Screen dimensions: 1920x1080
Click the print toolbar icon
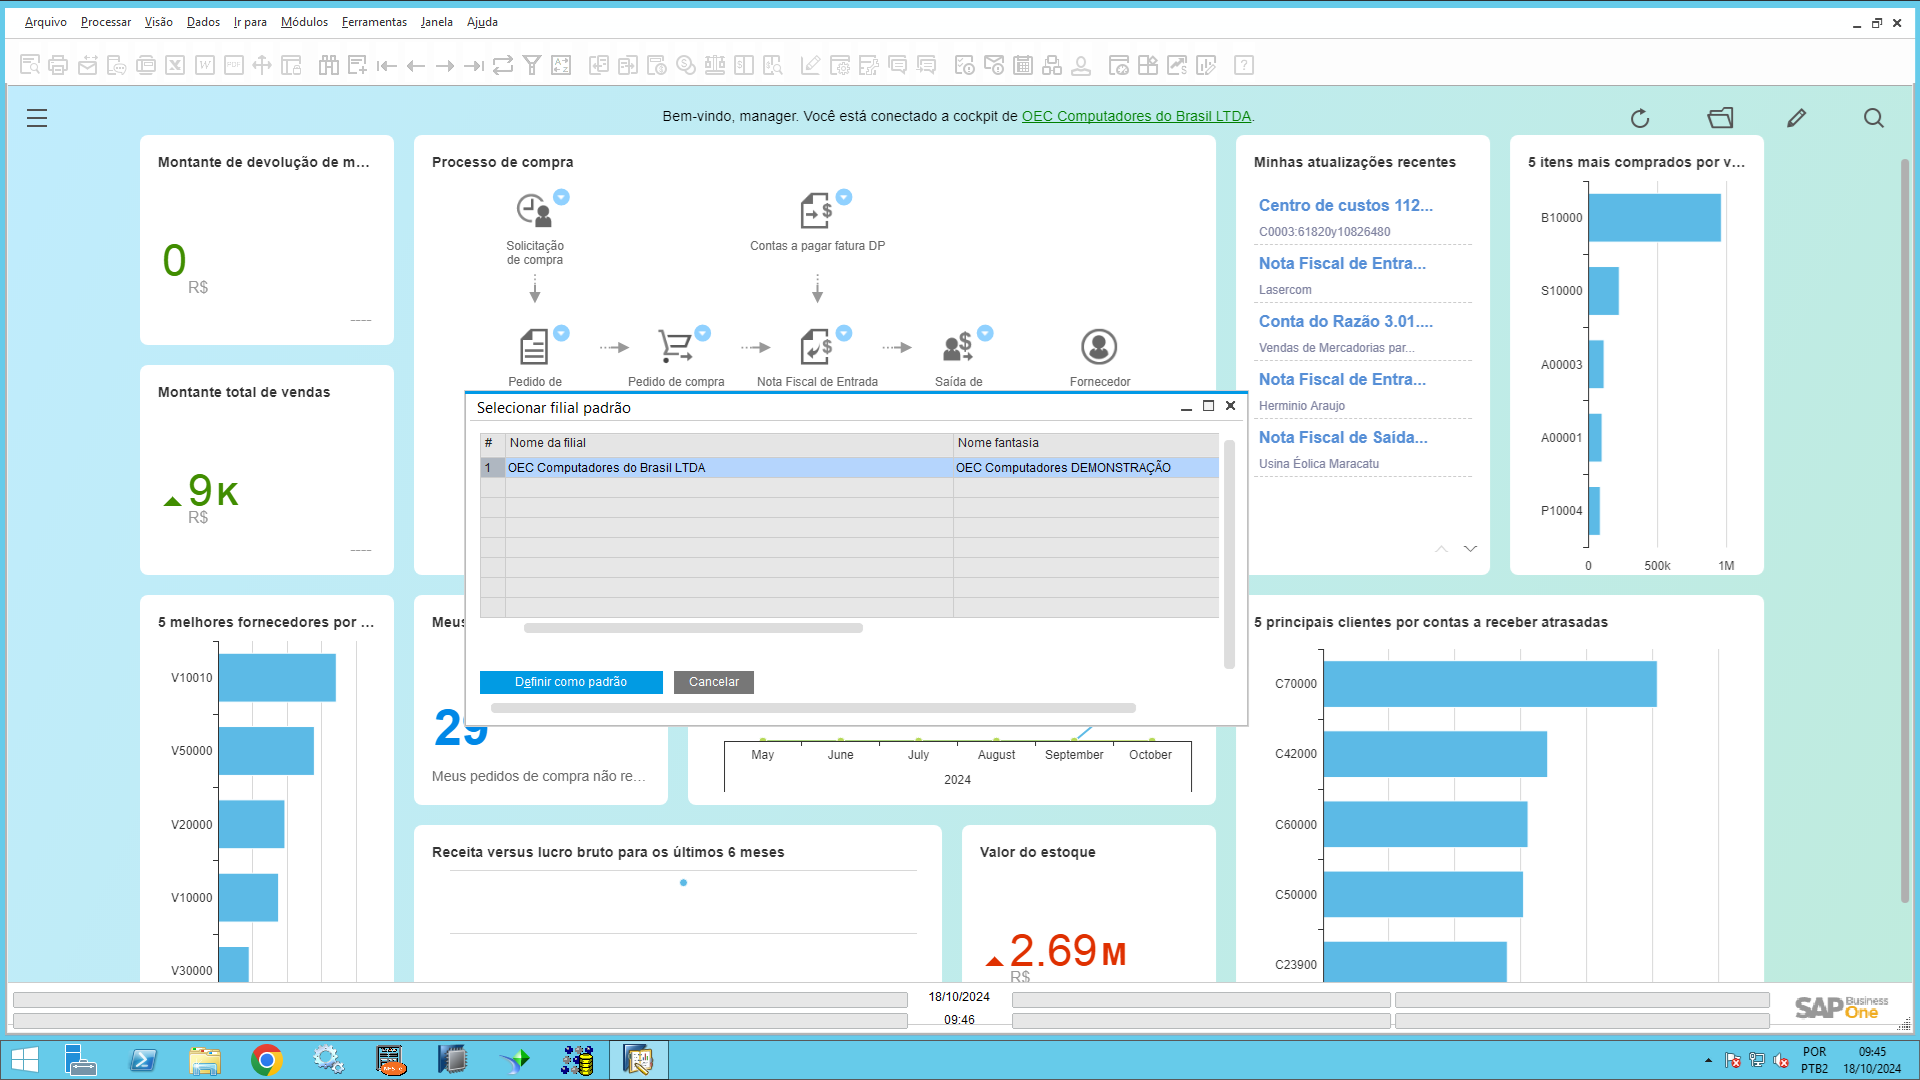point(58,66)
